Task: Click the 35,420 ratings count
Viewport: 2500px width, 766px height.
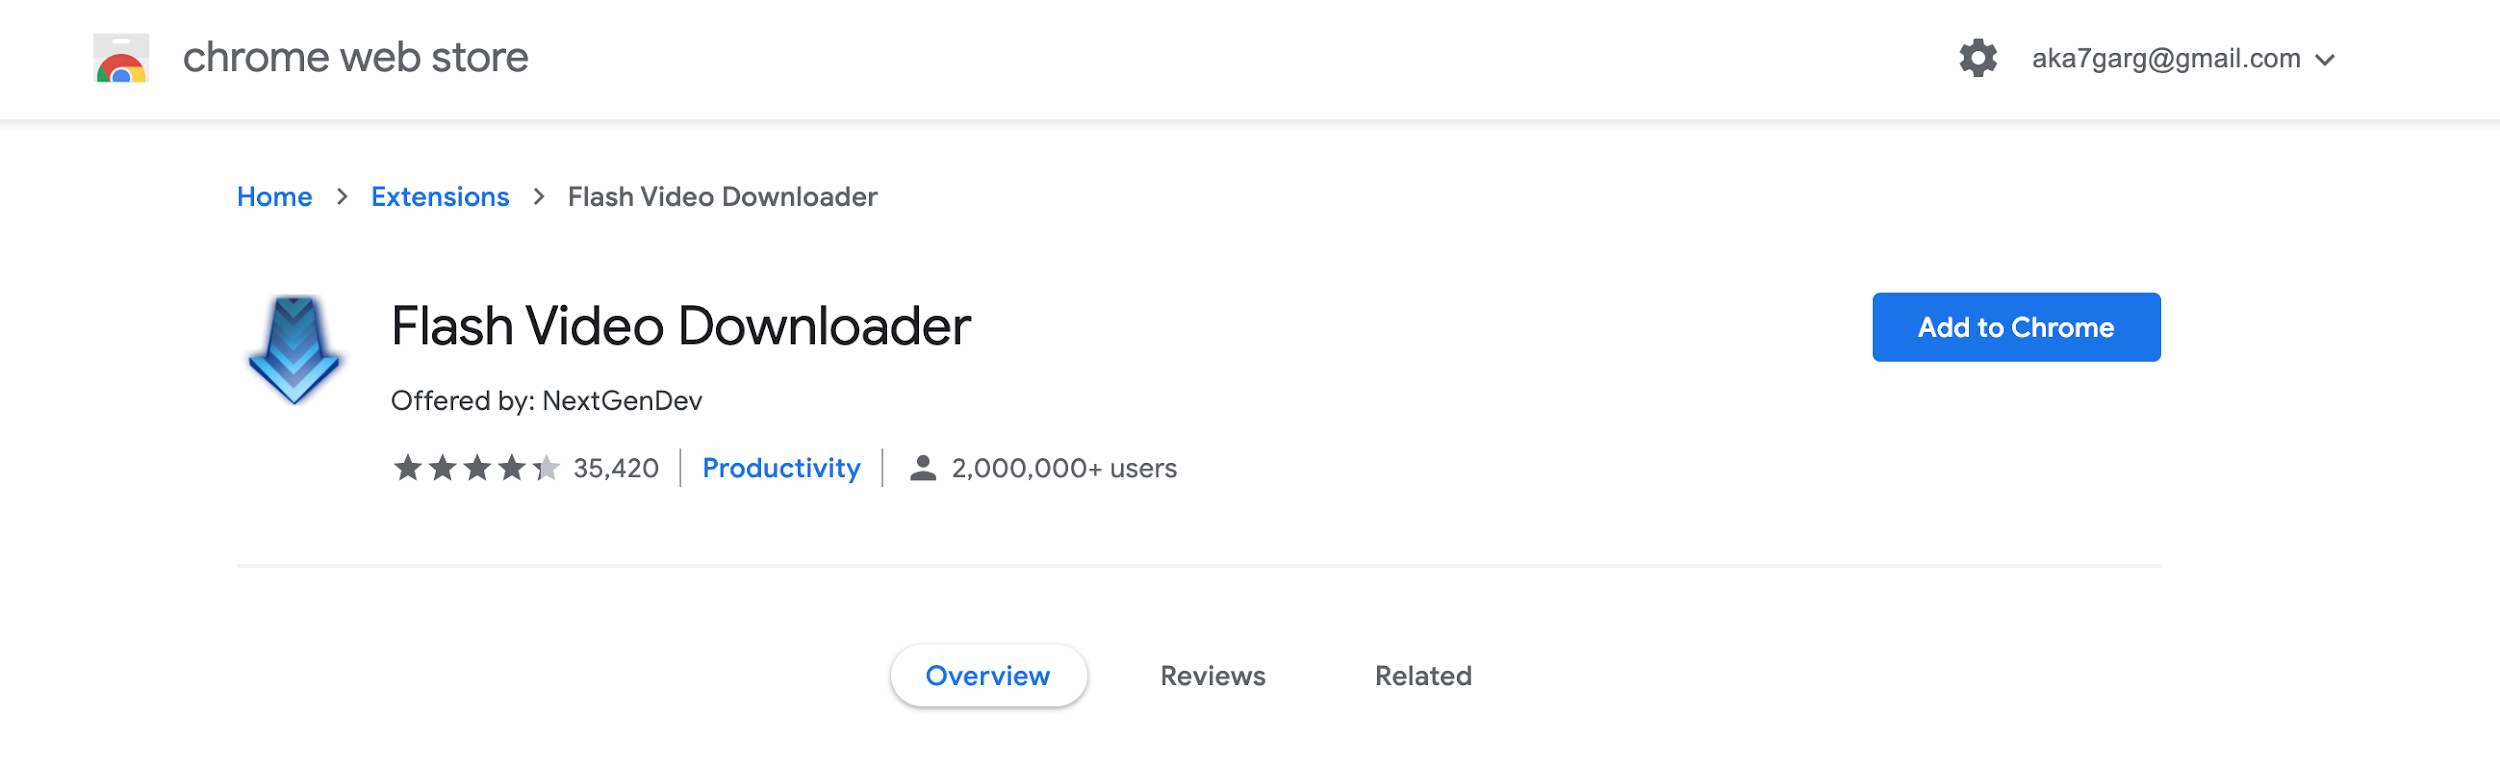Action: click(616, 468)
